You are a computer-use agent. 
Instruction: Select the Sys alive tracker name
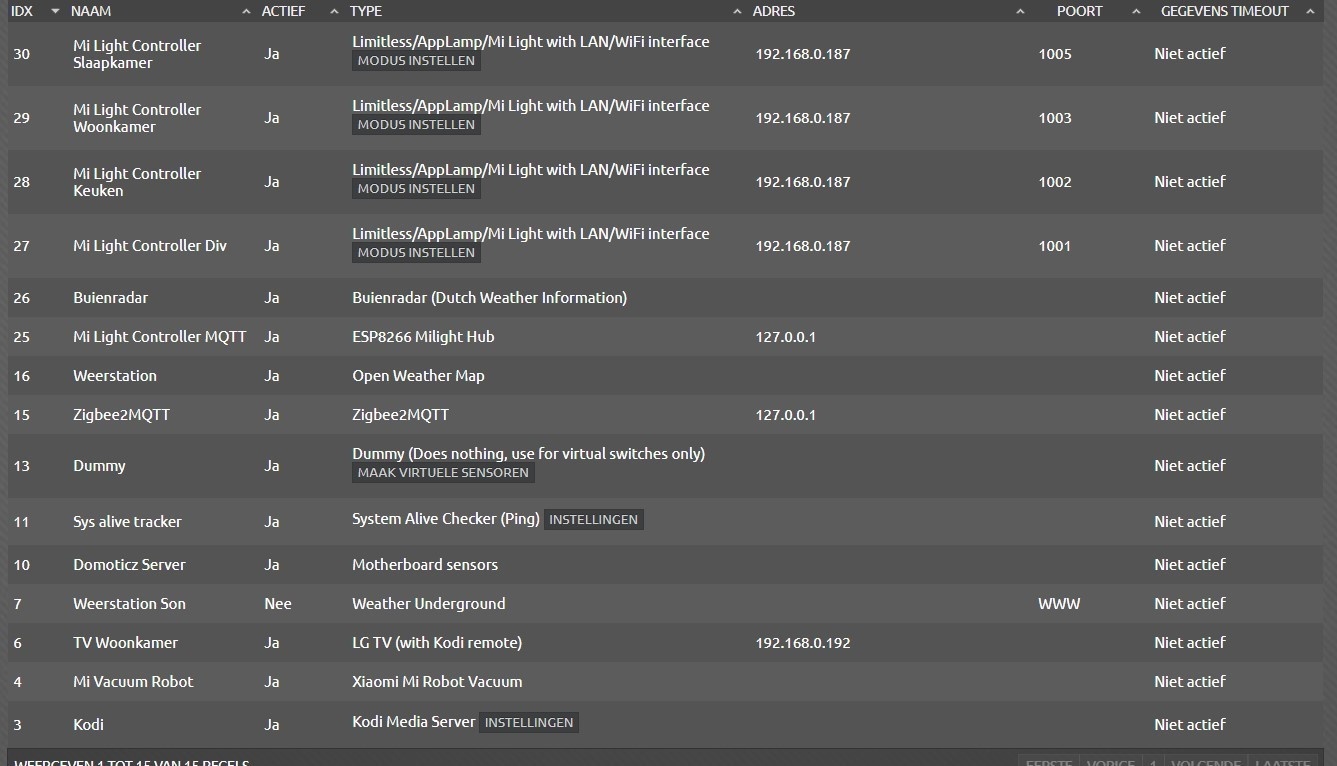(127, 522)
